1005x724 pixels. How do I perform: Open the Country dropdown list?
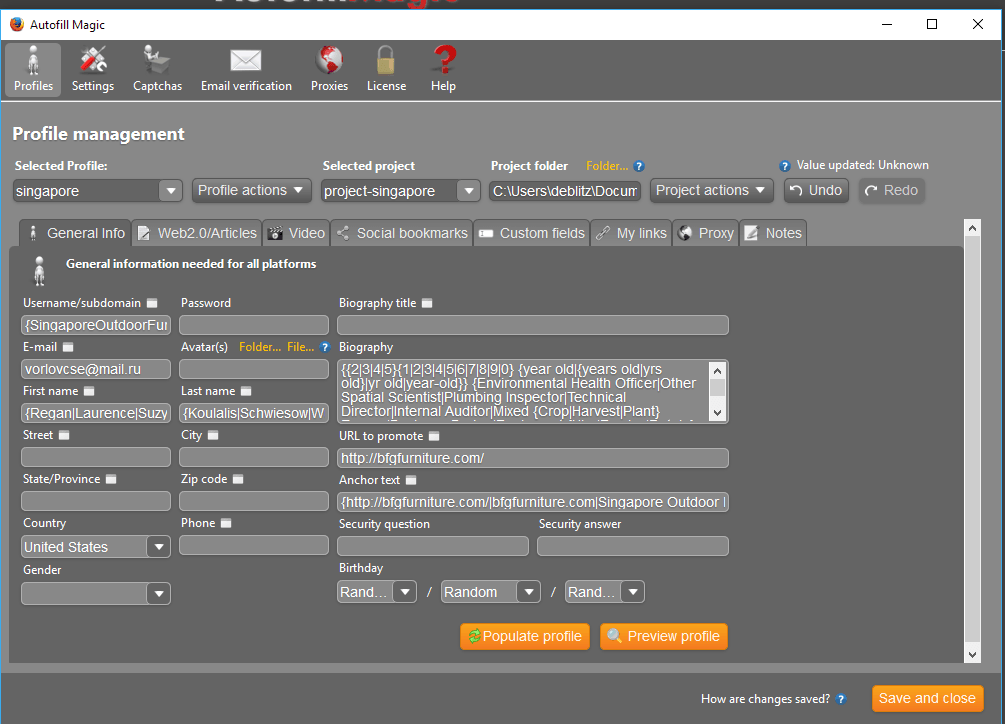point(158,547)
